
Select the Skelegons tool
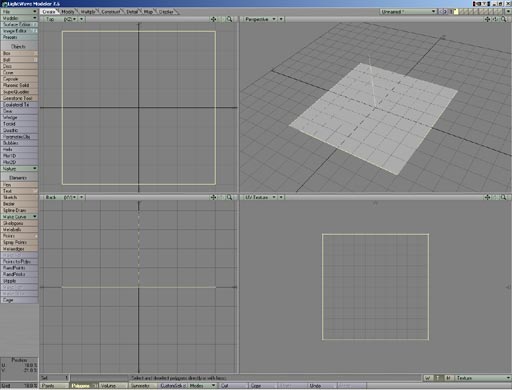[19, 223]
